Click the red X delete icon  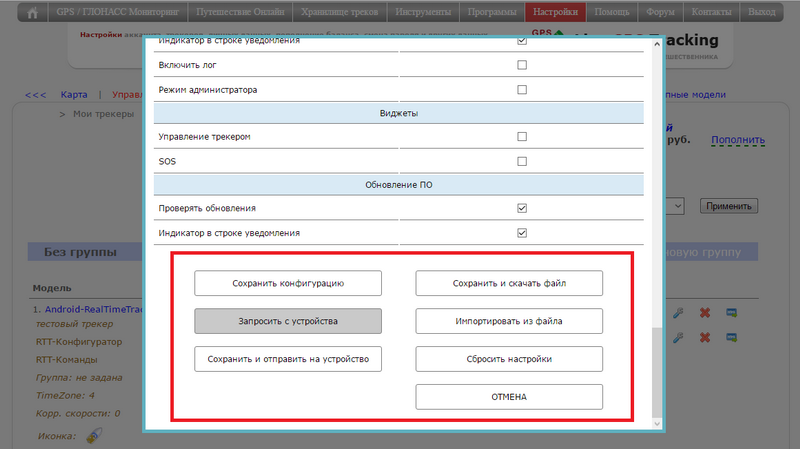(704, 312)
